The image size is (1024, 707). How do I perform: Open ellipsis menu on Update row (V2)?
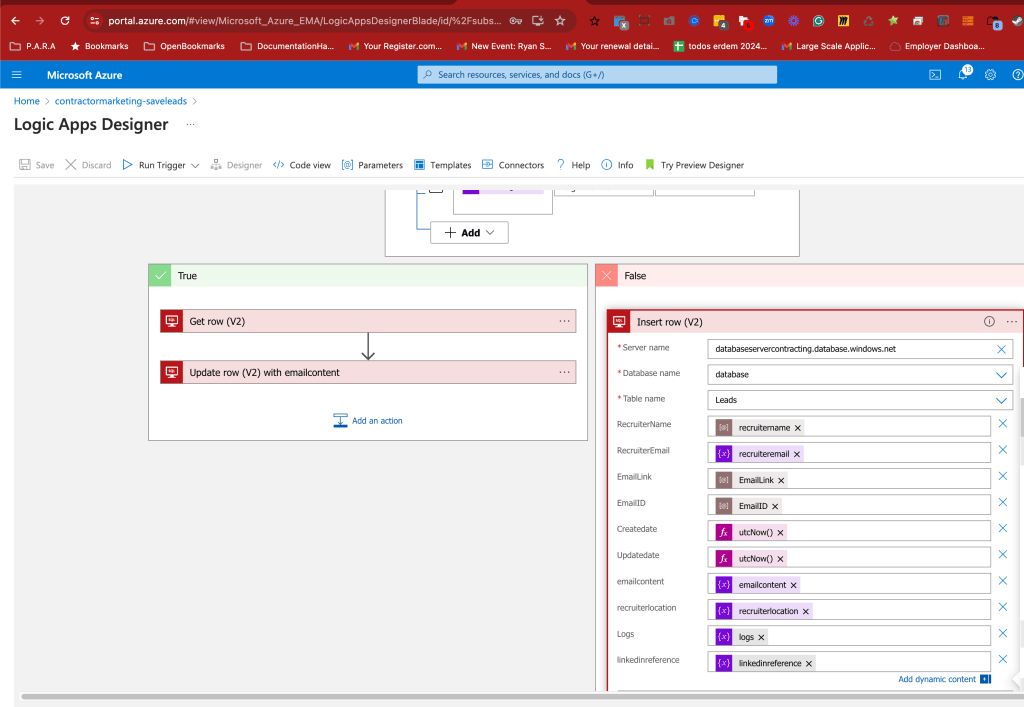pyautogui.click(x=564, y=372)
